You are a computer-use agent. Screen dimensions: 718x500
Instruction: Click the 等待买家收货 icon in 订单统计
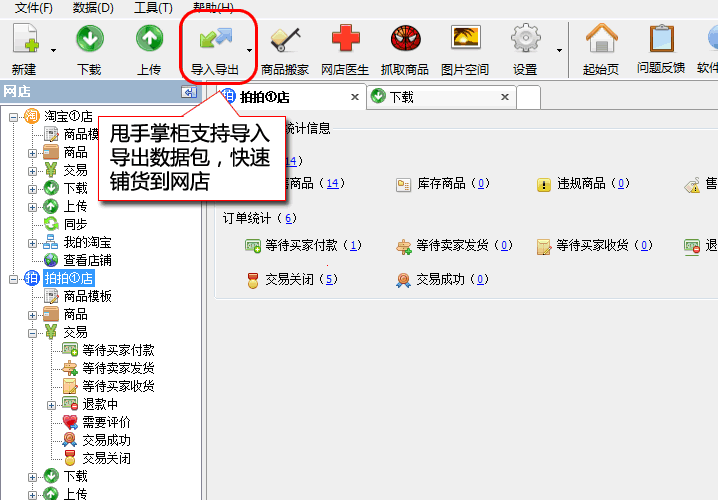(x=544, y=247)
